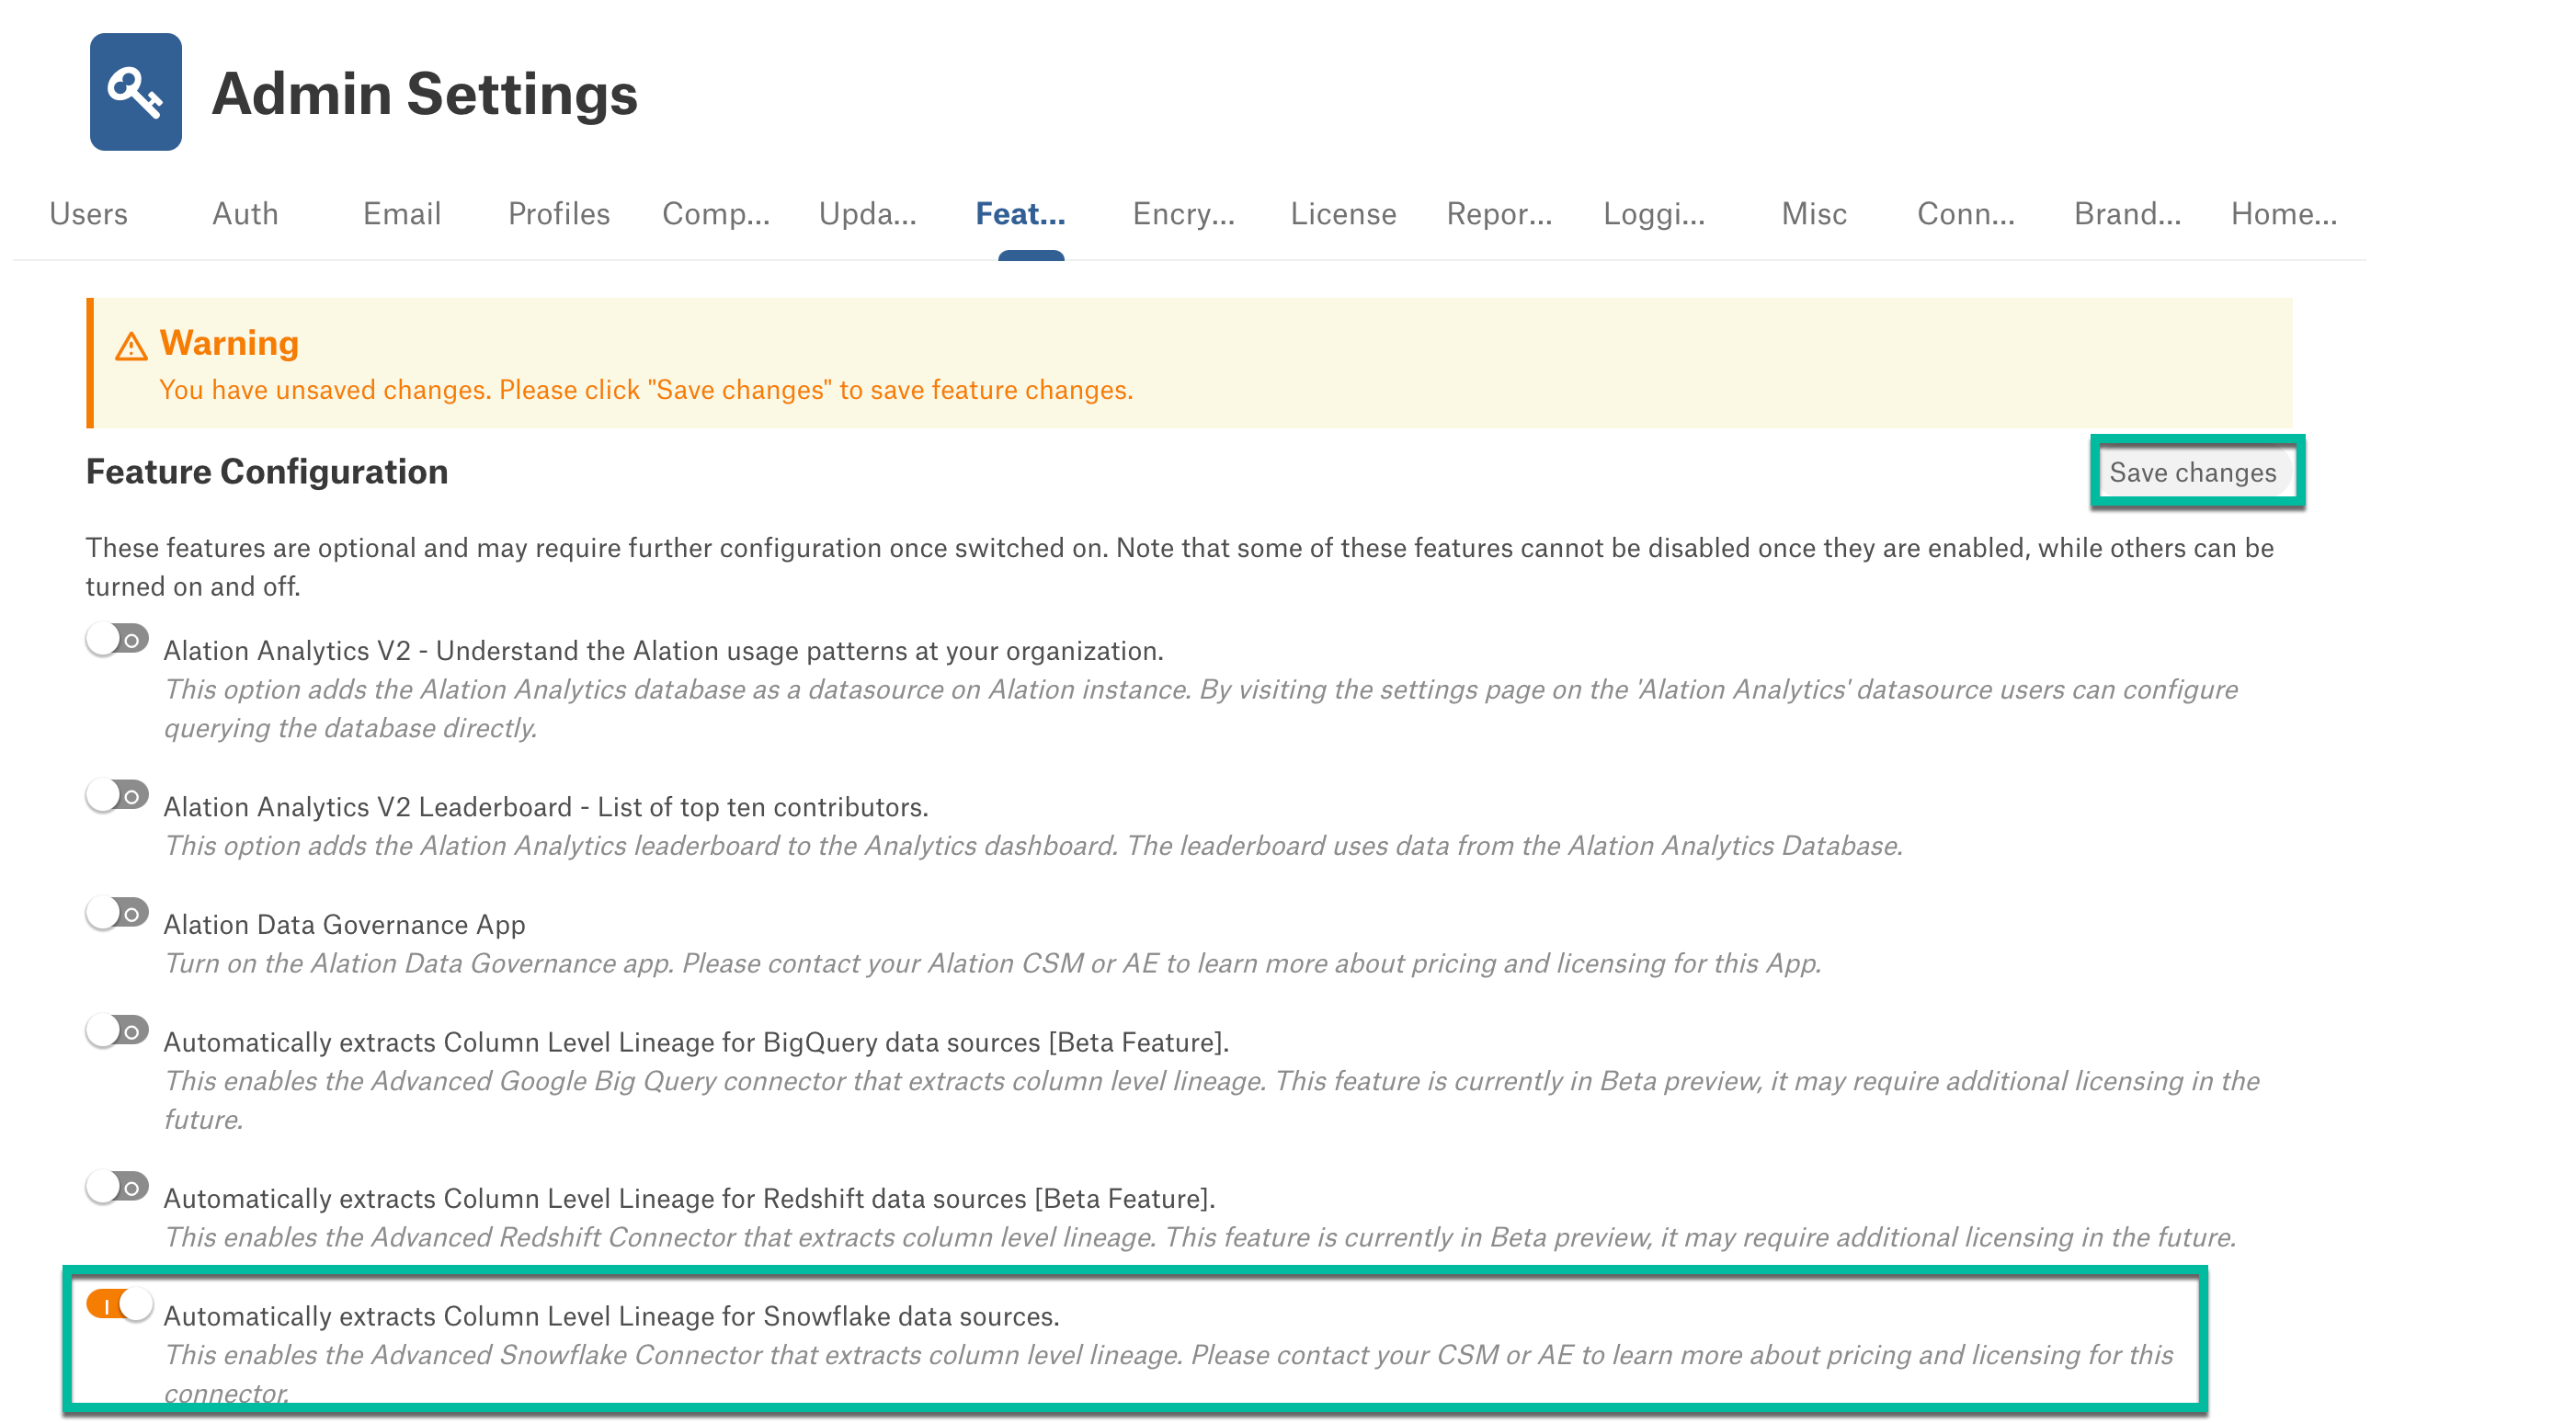The image size is (2576, 1423).
Task: Go to the Profiles tab
Action: 559,214
